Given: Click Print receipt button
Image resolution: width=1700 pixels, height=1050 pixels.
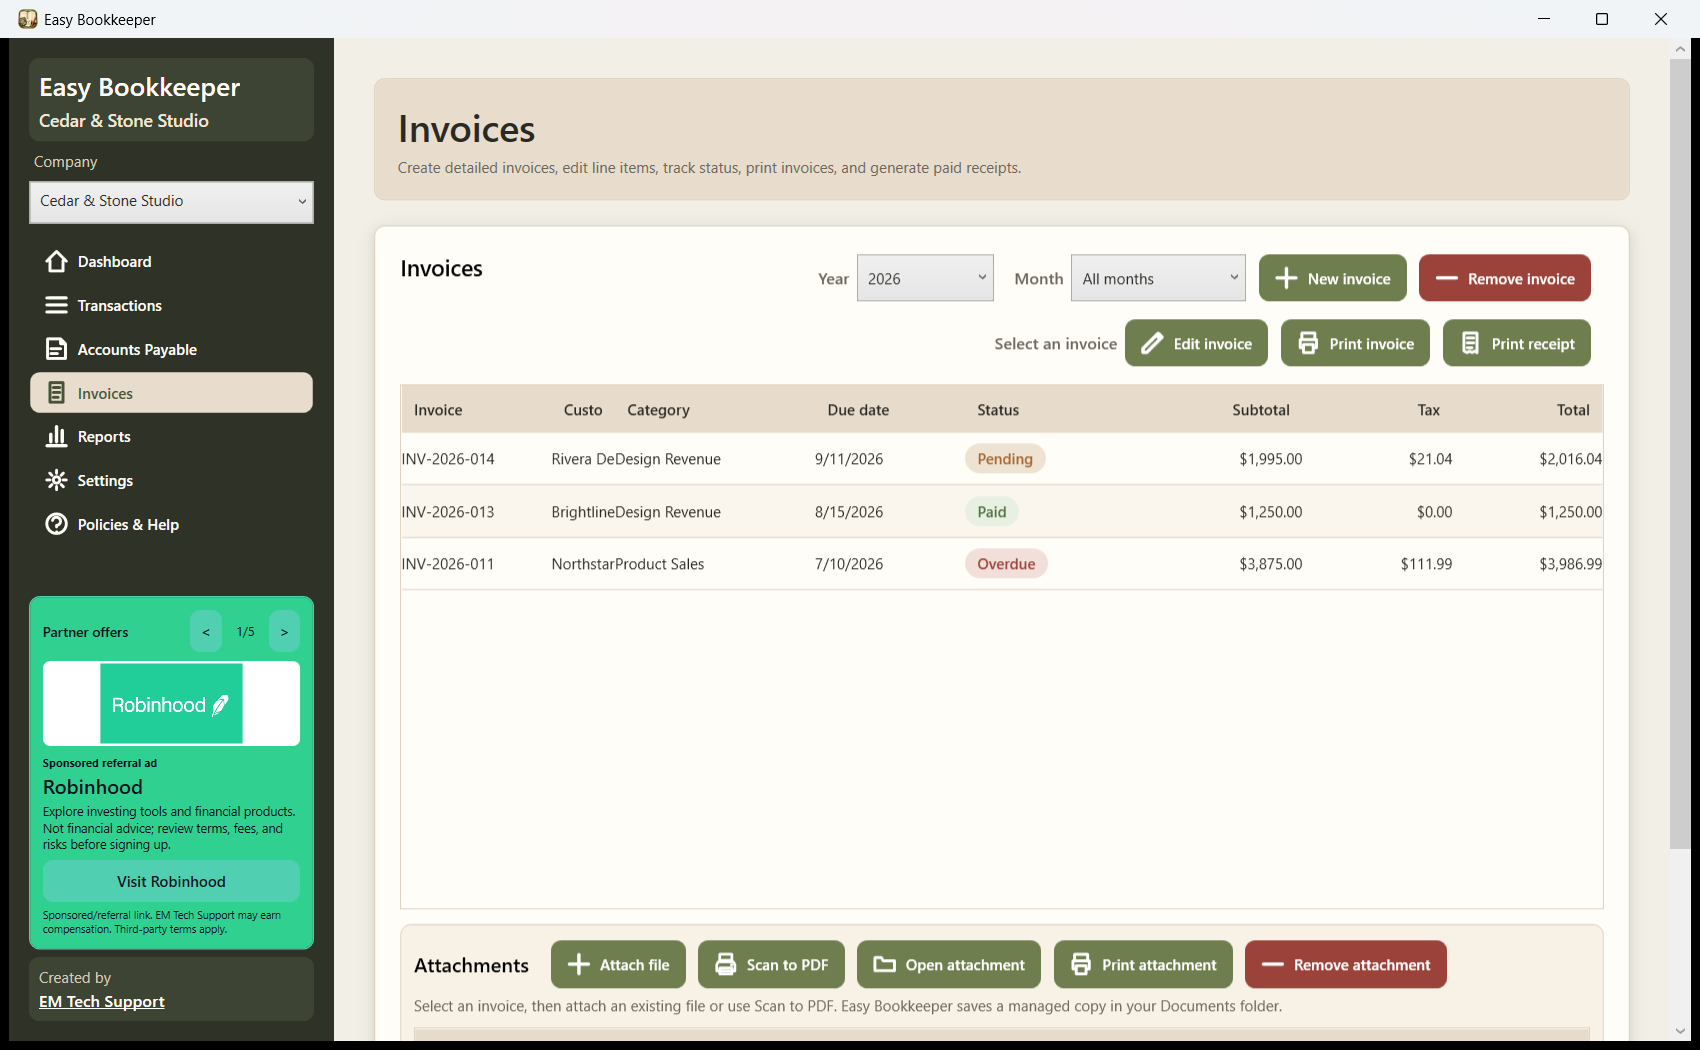Looking at the screenshot, I should point(1516,343).
